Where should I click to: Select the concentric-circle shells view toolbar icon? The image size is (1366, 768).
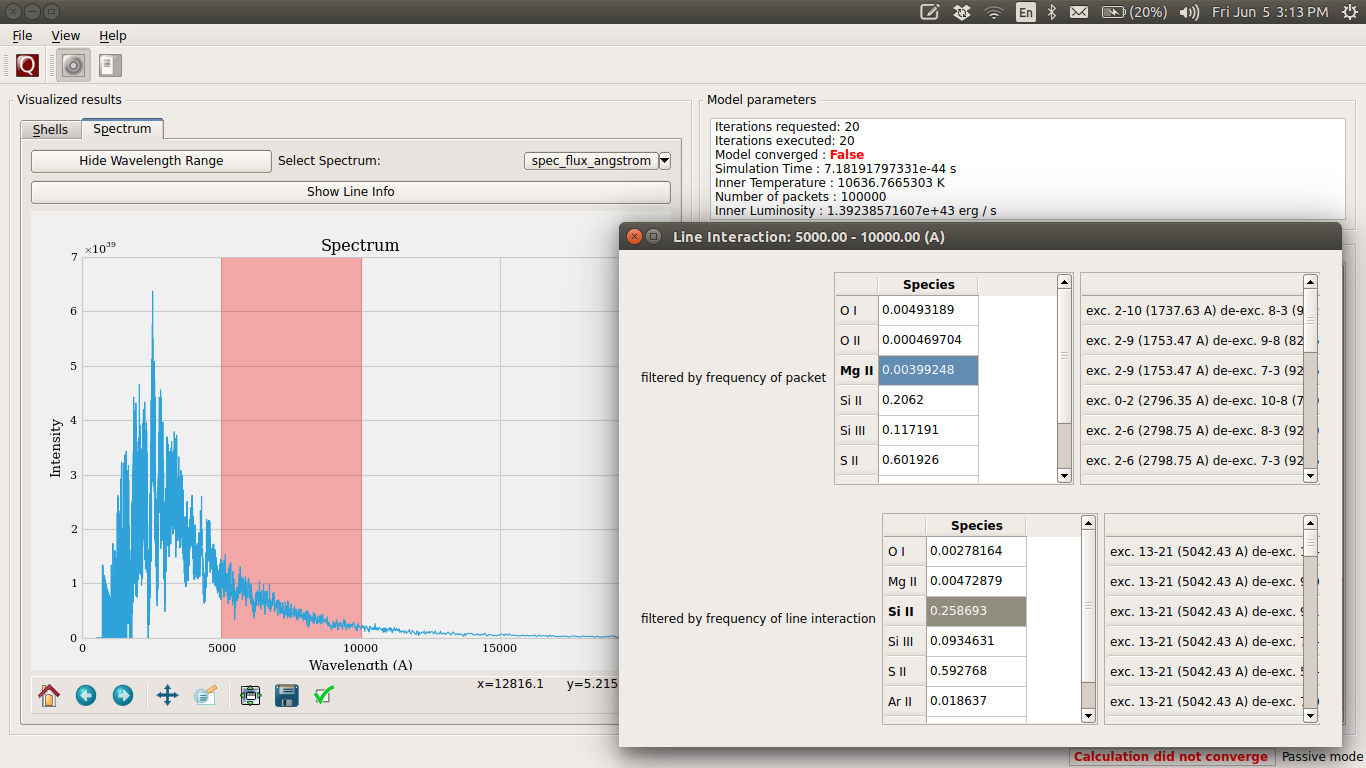click(x=73, y=66)
